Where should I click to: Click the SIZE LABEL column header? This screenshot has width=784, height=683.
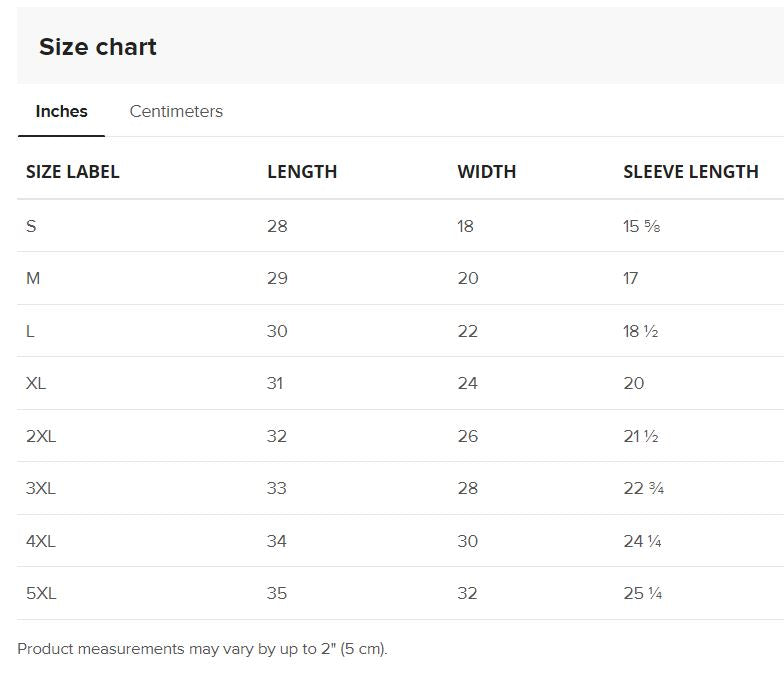pos(73,172)
